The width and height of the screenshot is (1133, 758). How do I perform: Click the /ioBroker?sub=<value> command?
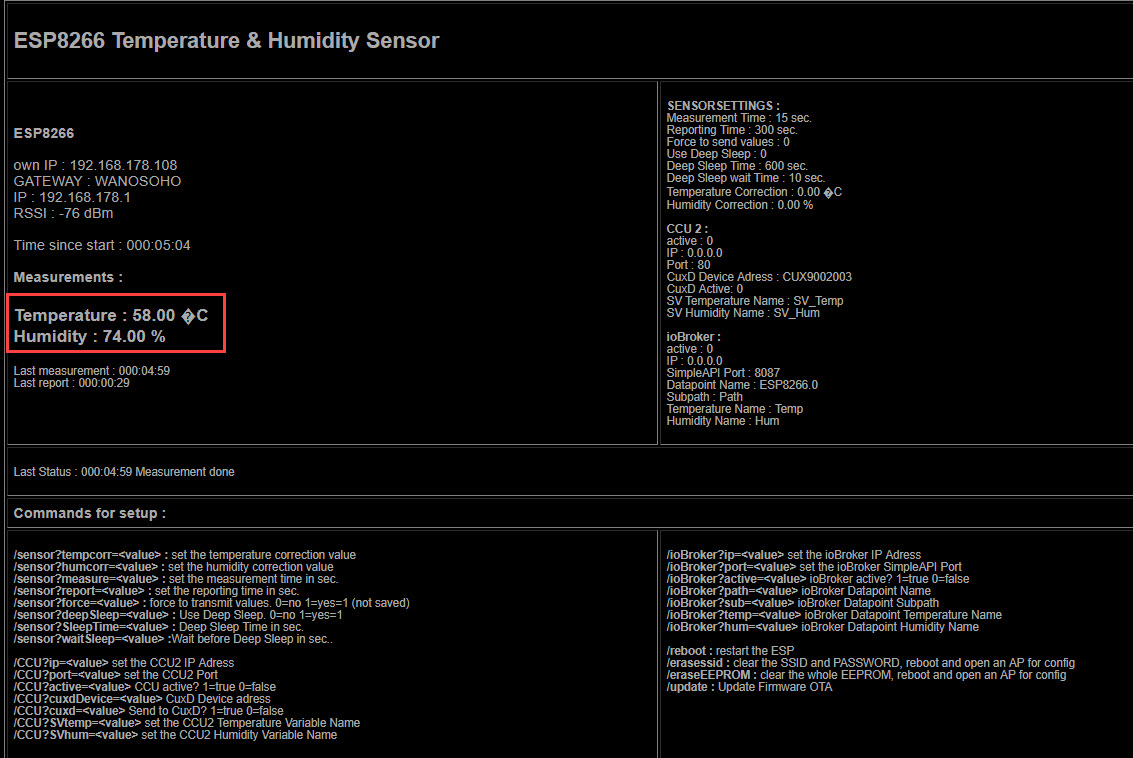pos(803,603)
